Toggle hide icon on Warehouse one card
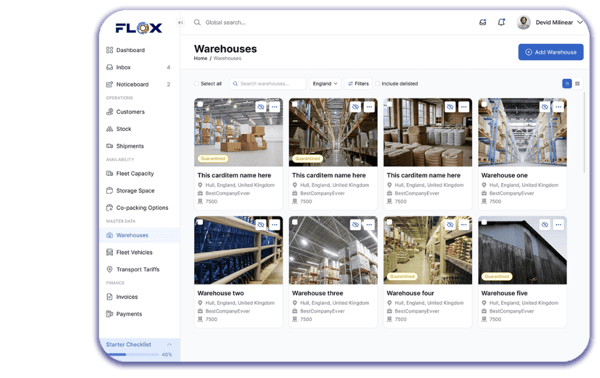Screen dimensions: 600x378 pyautogui.click(x=545, y=107)
